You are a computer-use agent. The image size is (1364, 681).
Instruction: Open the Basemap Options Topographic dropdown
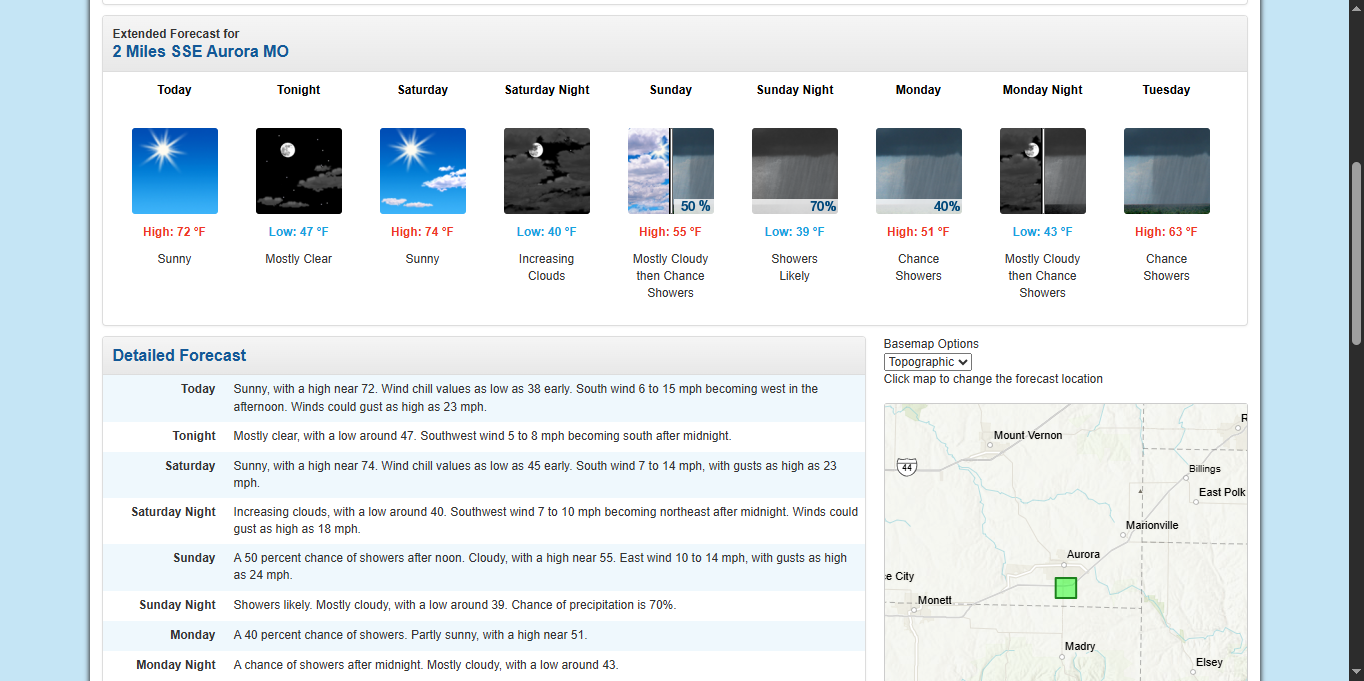(x=927, y=362)
